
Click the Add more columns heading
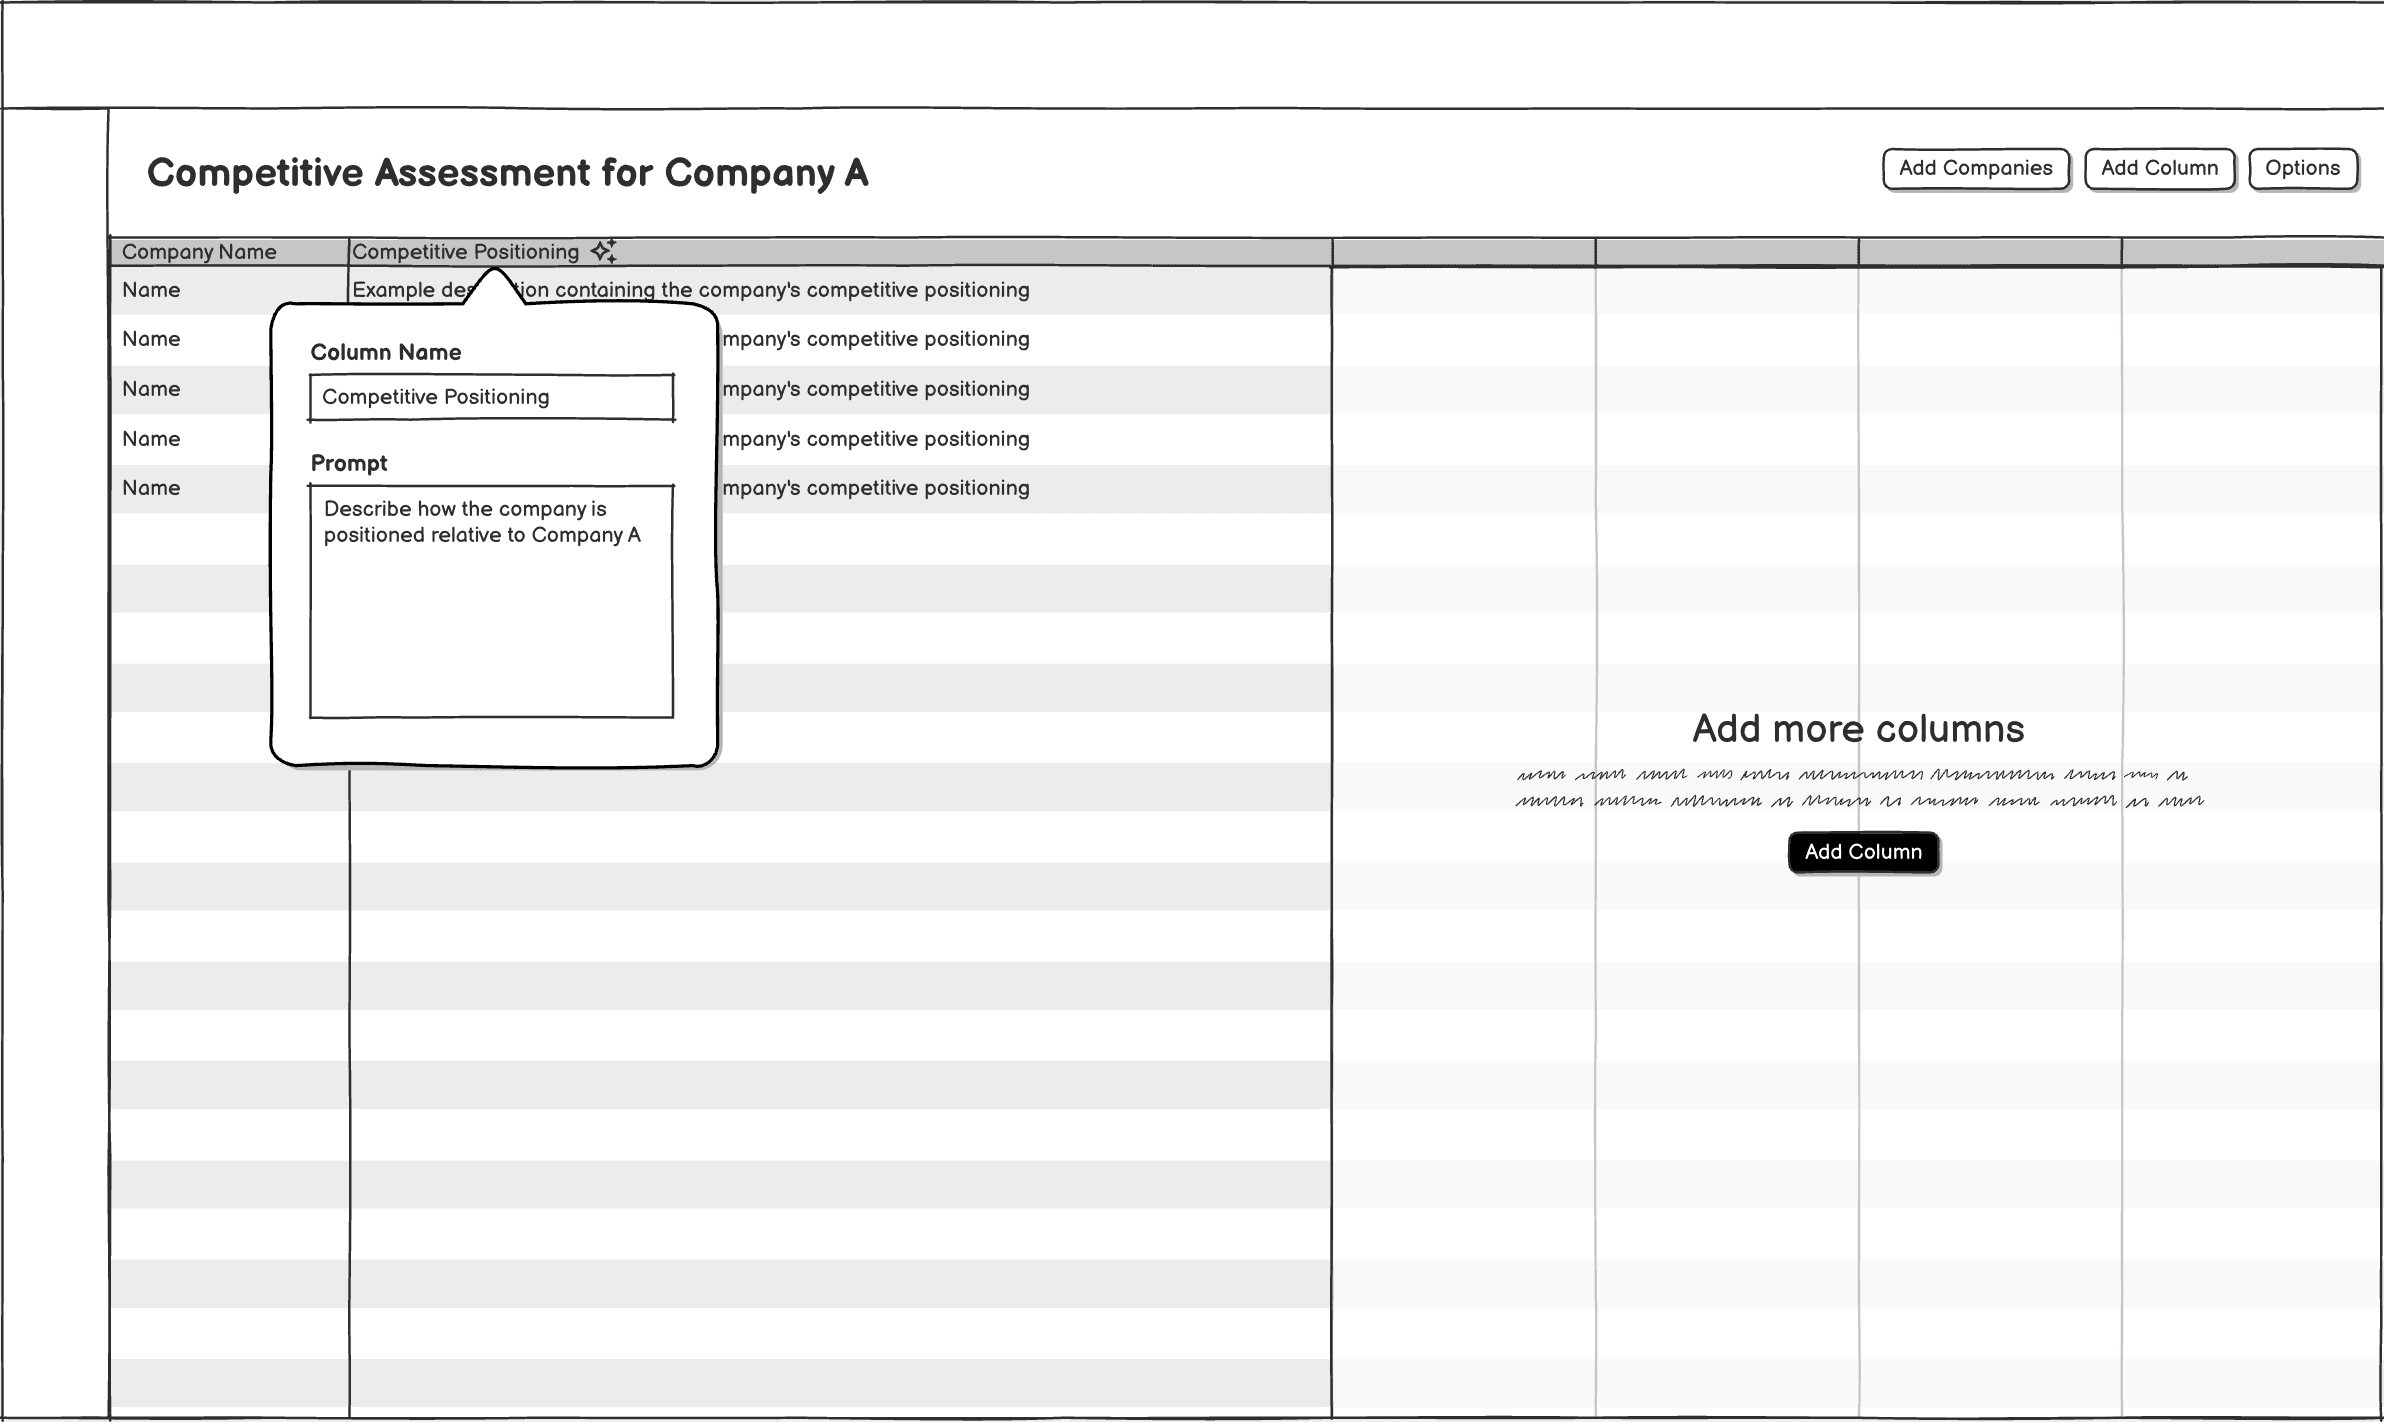pyautogui.click(x=1858, y=729)
